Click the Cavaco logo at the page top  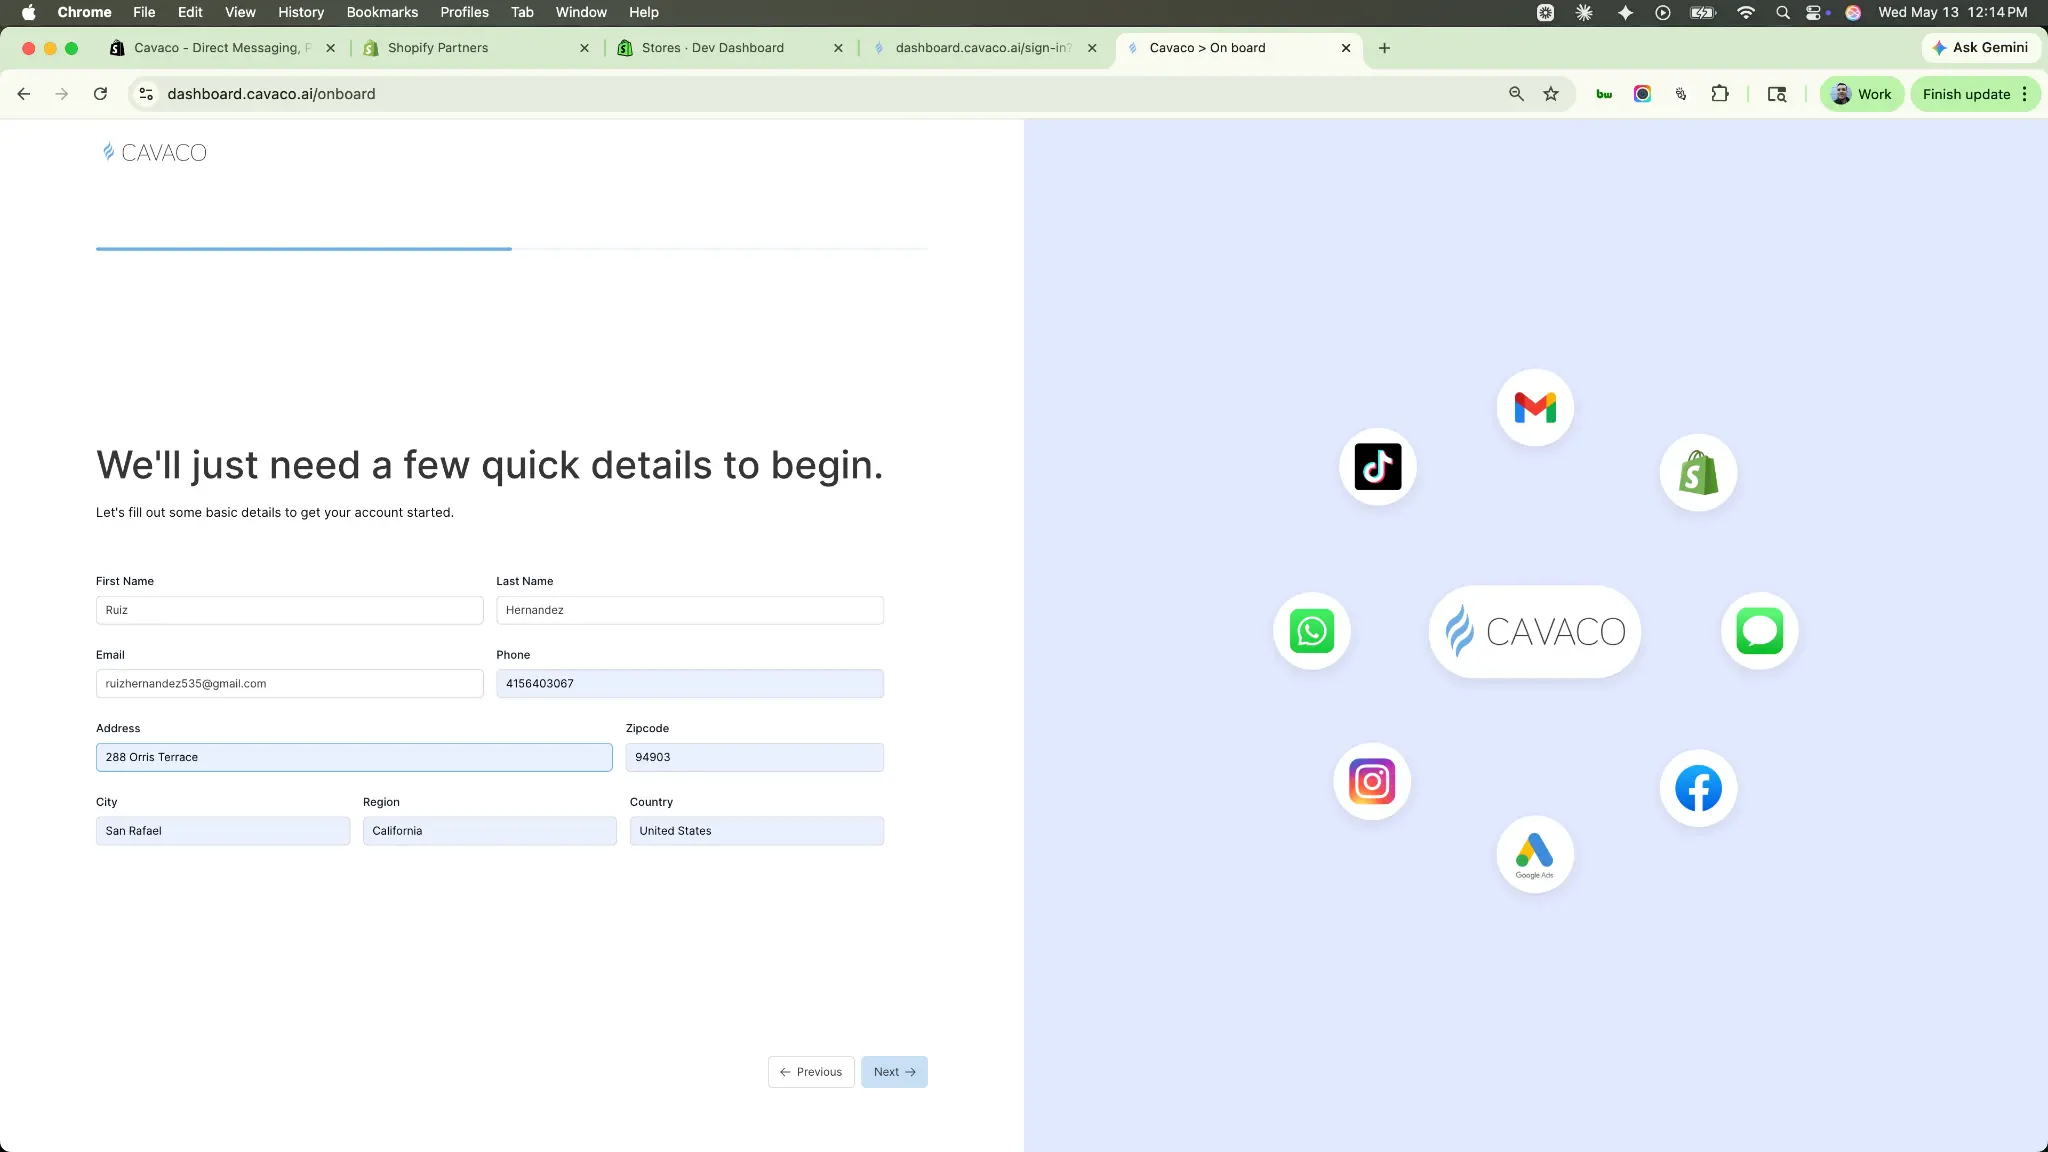pos(154,152)
